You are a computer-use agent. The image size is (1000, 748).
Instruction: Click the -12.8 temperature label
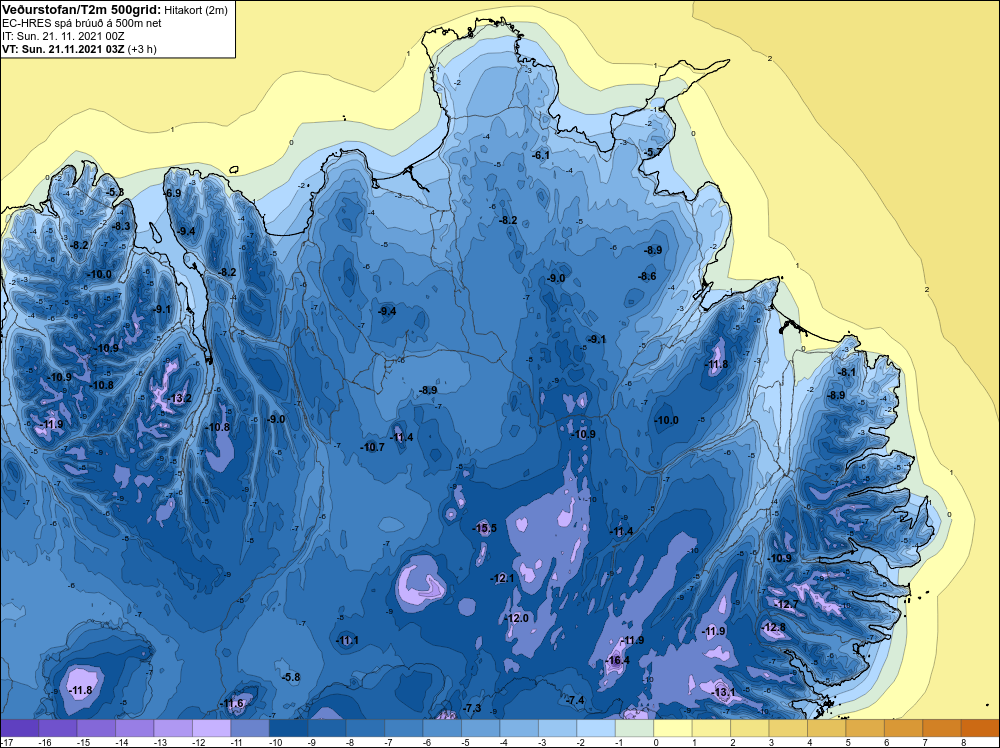point(774,627)
